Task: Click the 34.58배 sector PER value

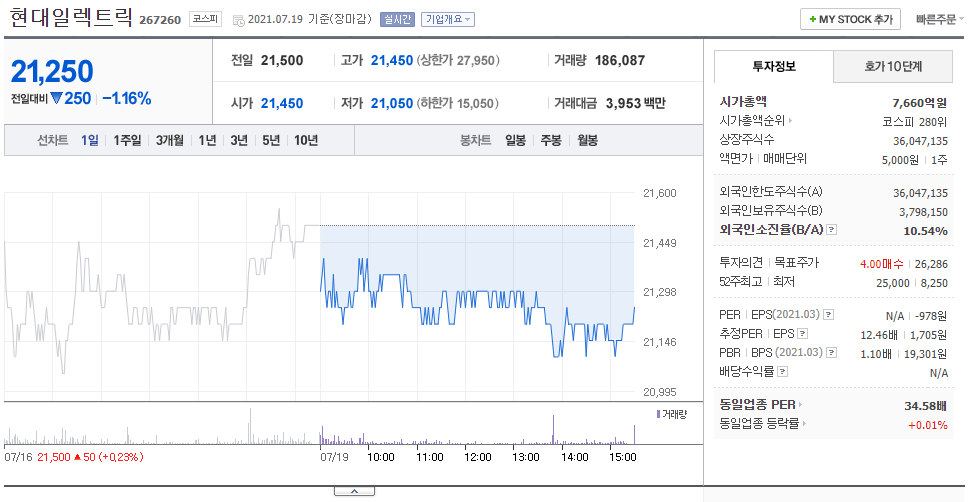Action: tap(926, 406)
